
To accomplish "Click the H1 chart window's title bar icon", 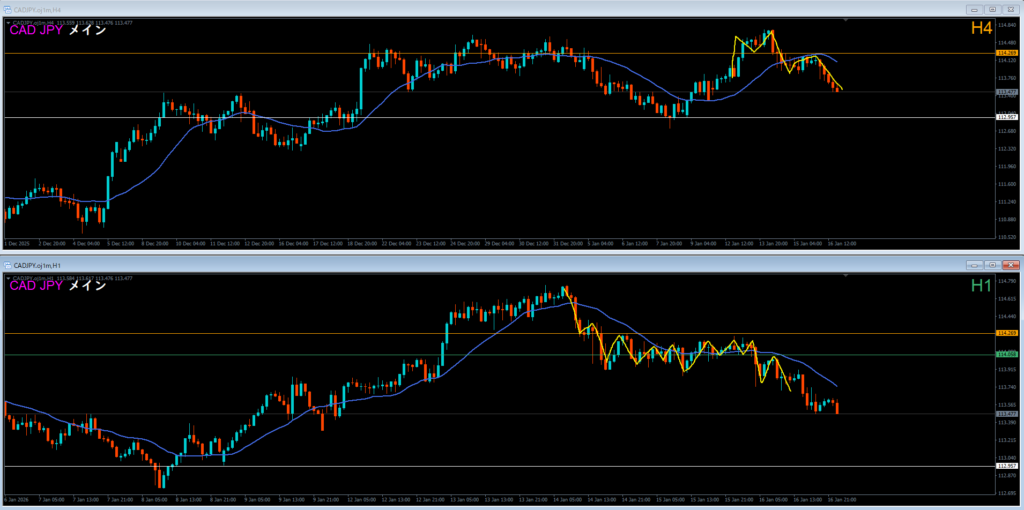I will (x=7, y=265).
